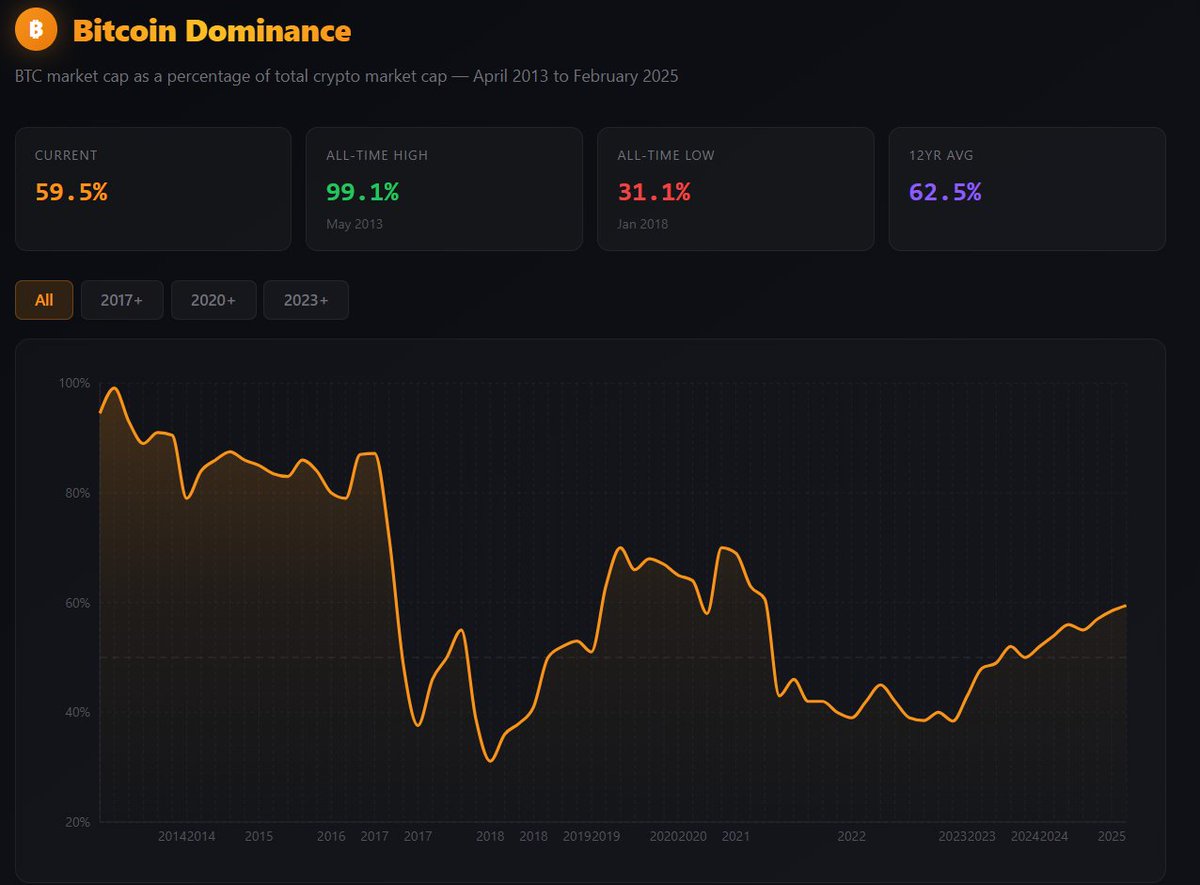
Task: Click the All-Time High 99.1% value
Action: point(362,192)
